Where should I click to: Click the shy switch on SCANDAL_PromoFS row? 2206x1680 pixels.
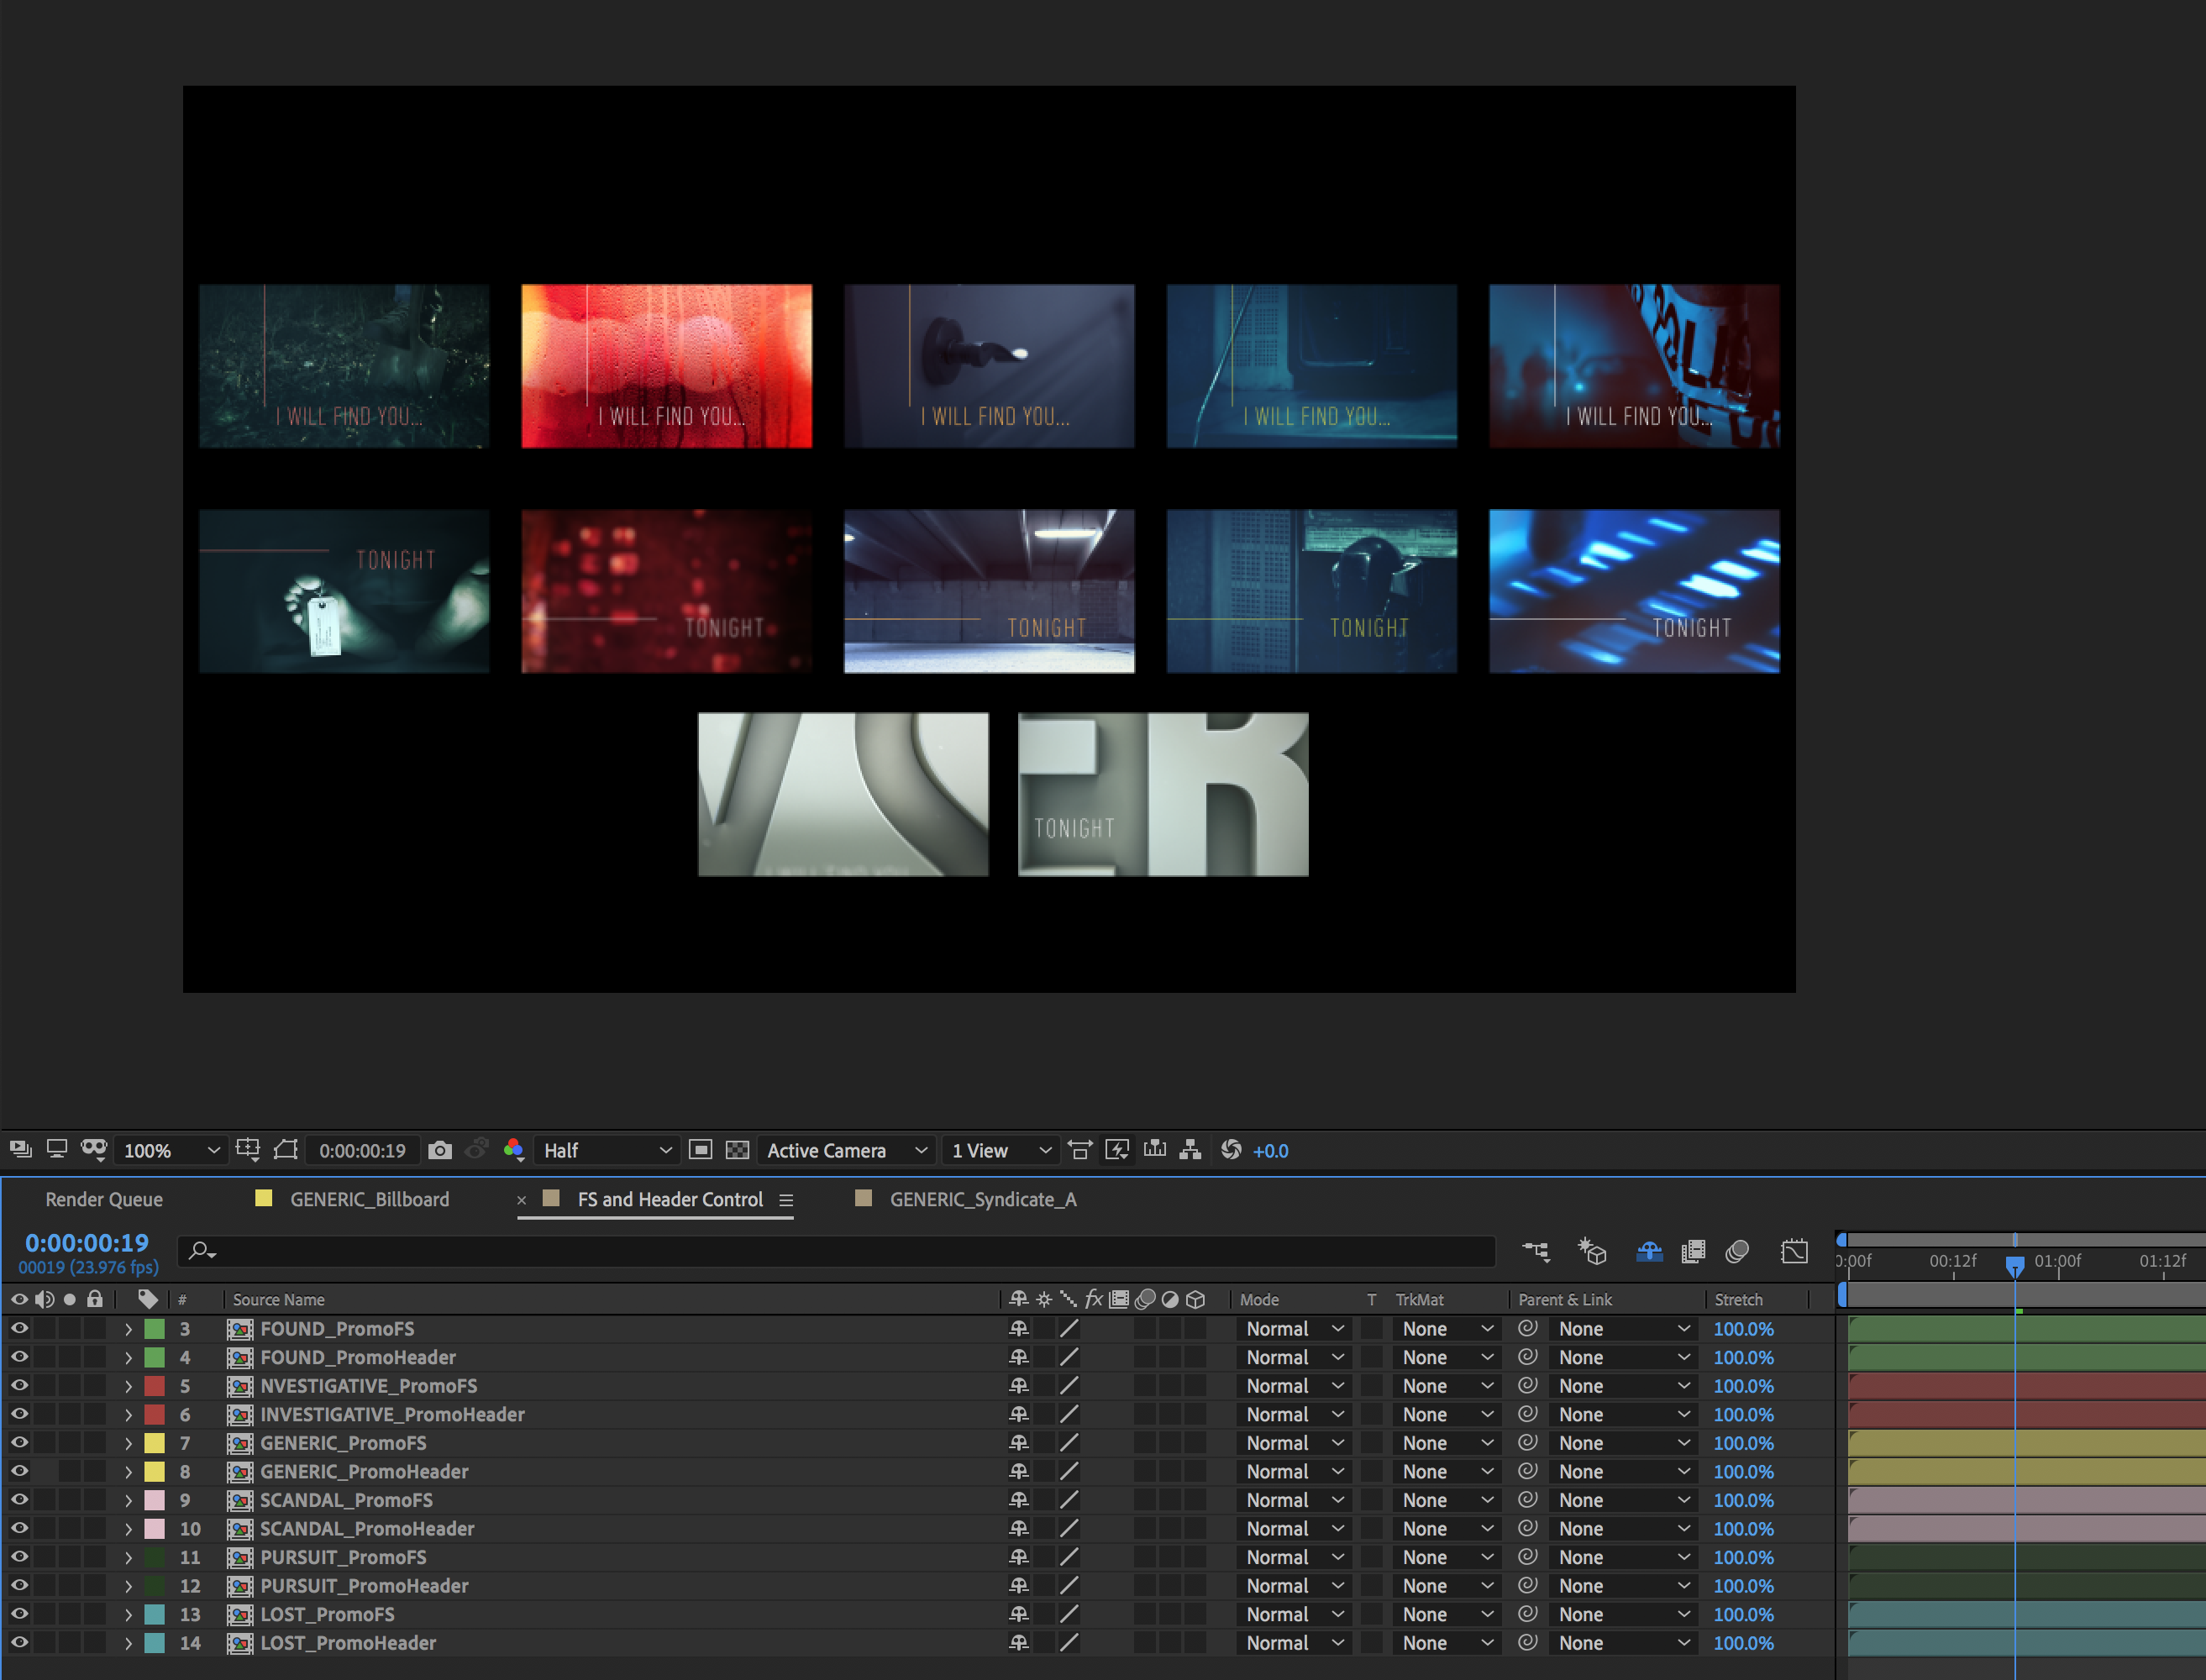click(x=1019, y=1499)
